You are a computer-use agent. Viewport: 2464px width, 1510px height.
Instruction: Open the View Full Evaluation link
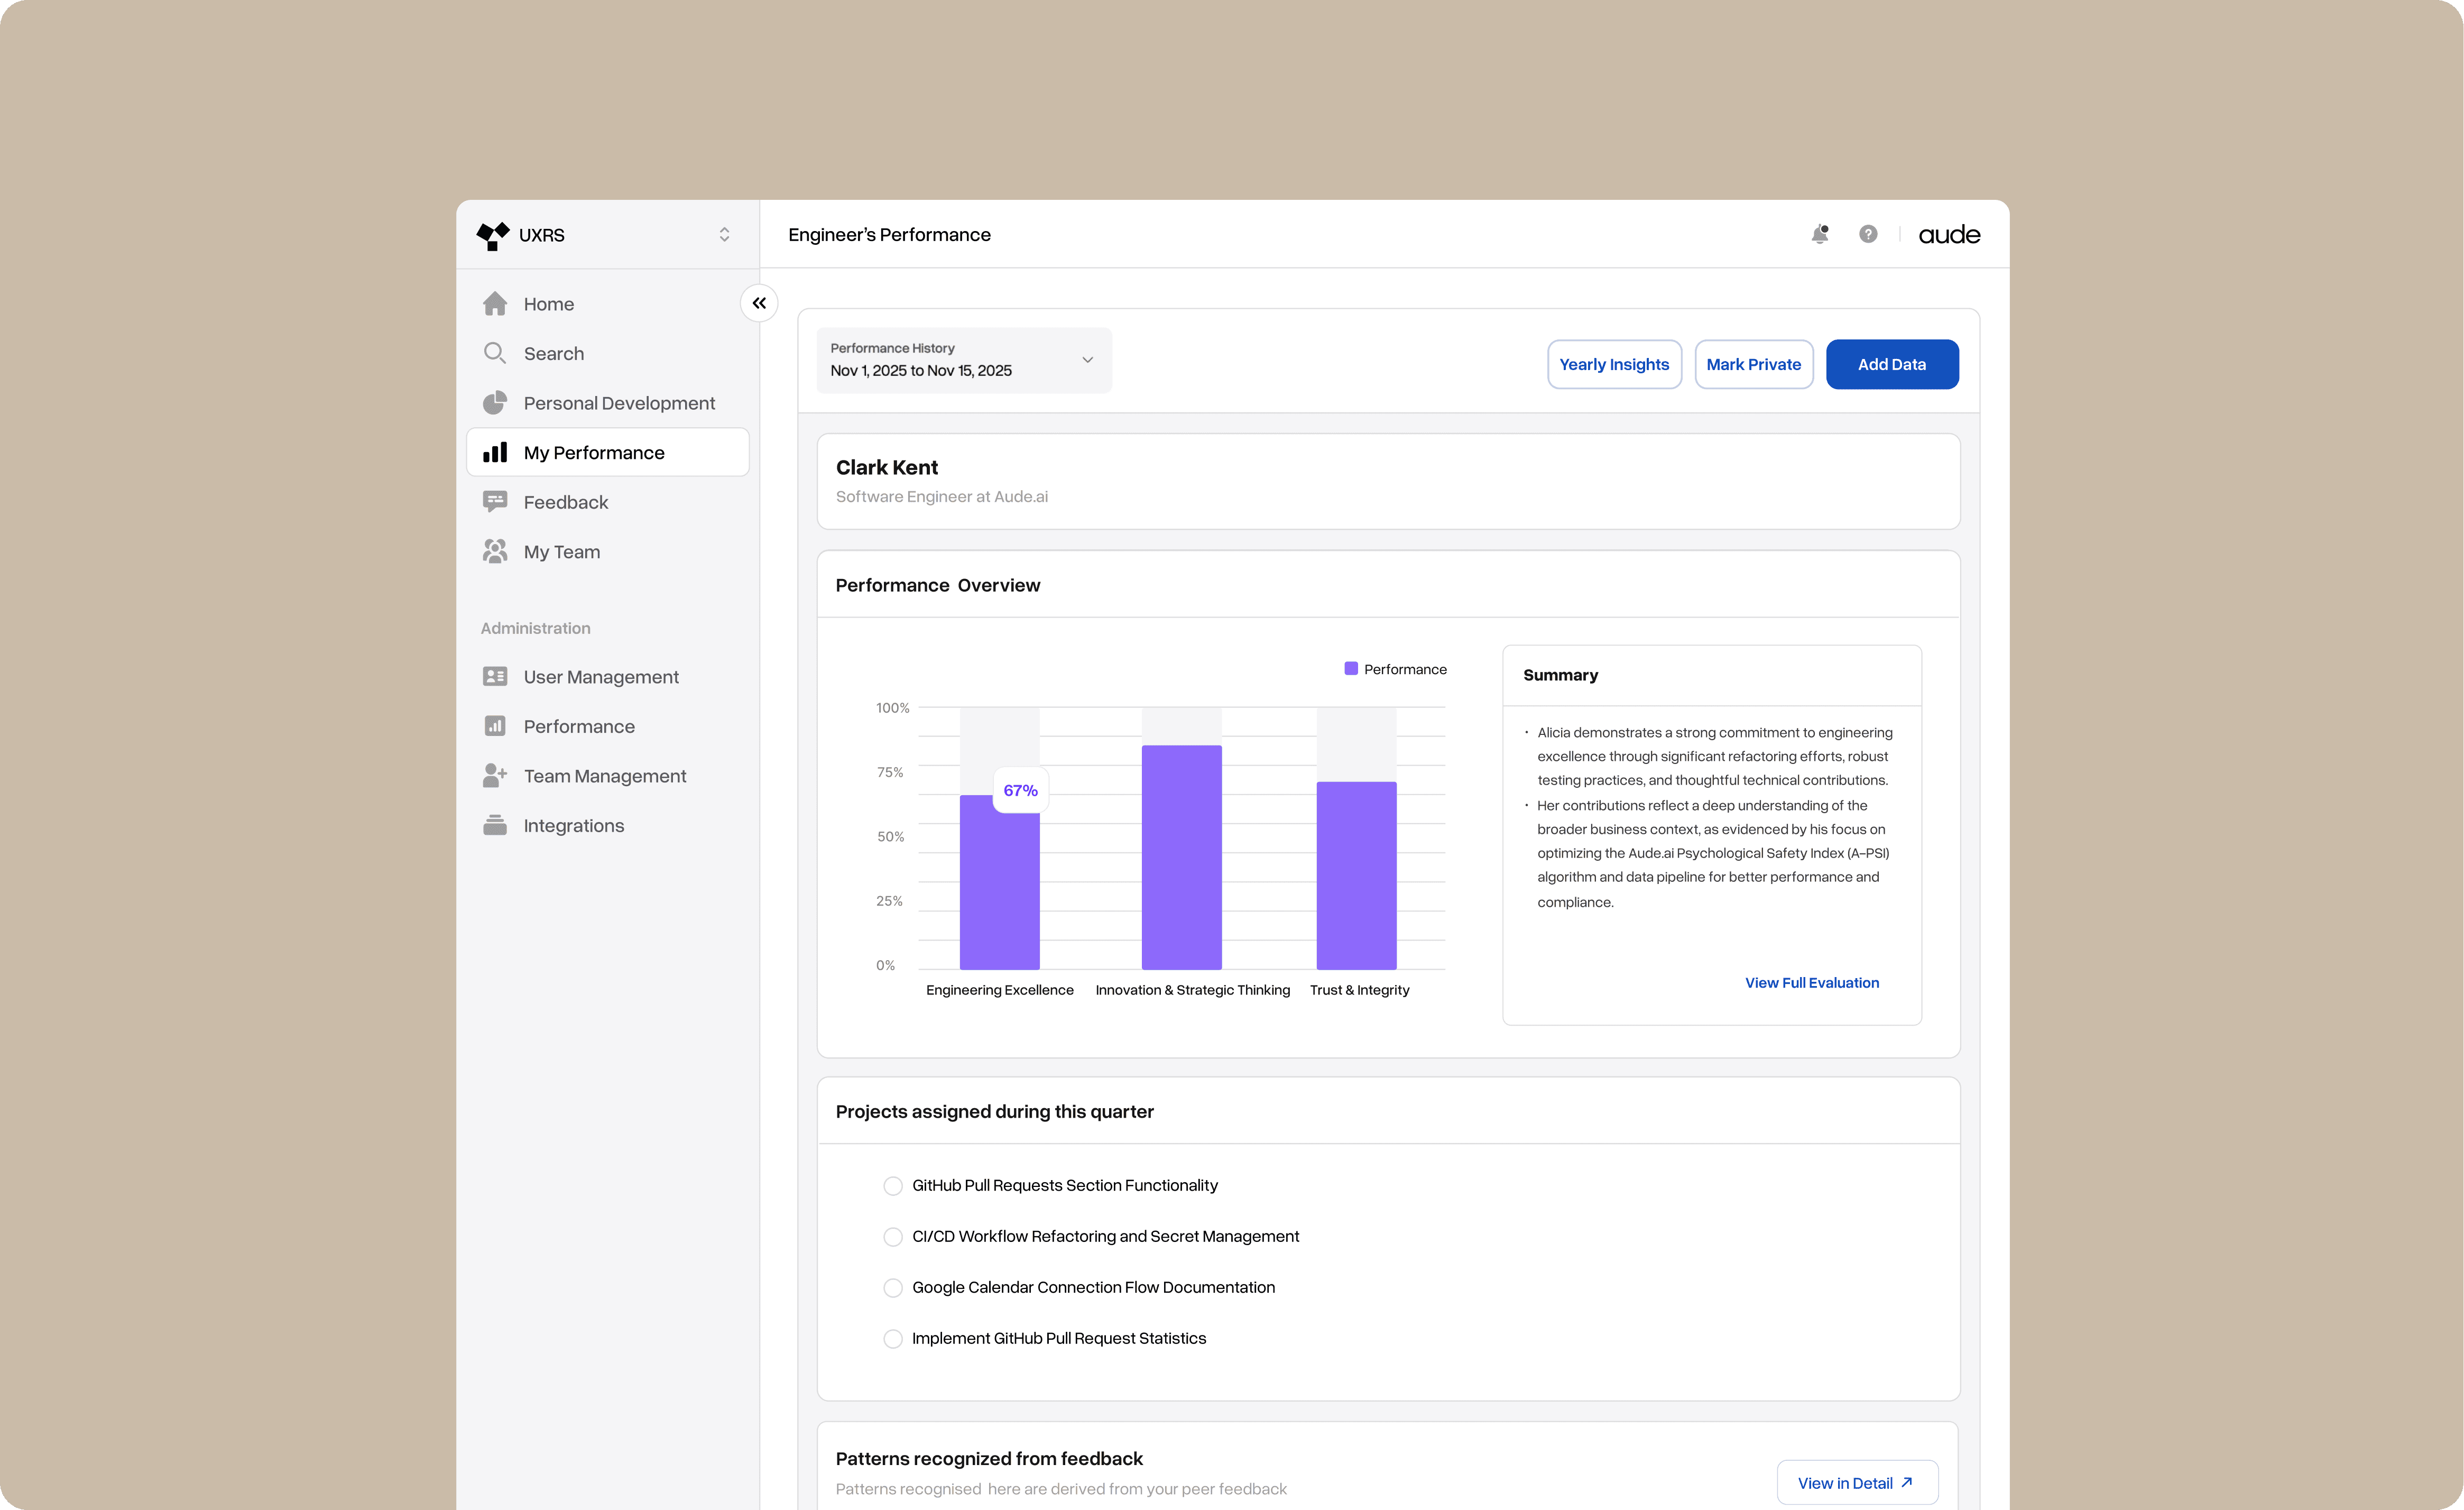point(1811,983)
